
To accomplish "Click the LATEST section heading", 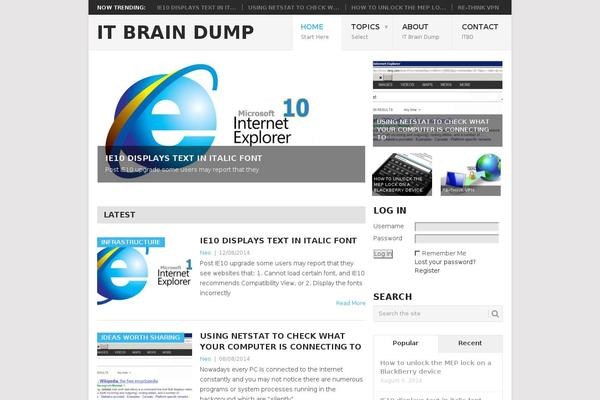I will pyautogui.click(x=119, y=215).
